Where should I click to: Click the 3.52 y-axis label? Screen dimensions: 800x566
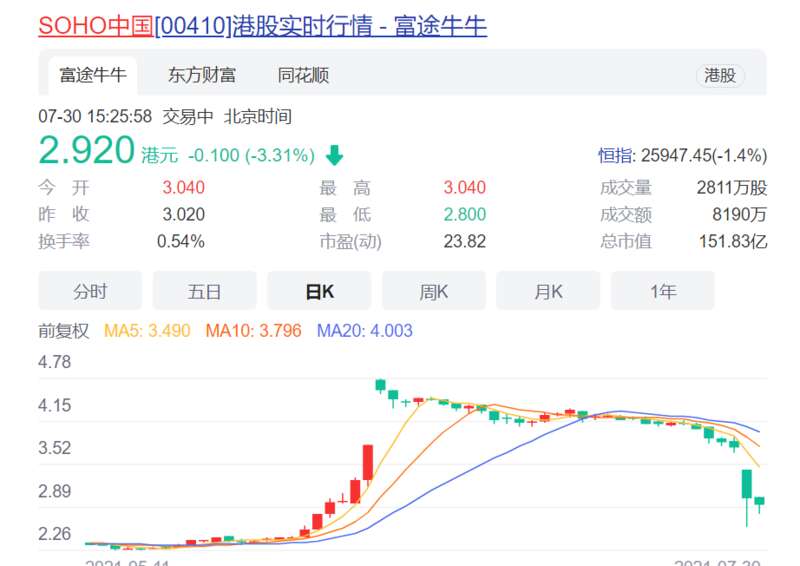54,448
